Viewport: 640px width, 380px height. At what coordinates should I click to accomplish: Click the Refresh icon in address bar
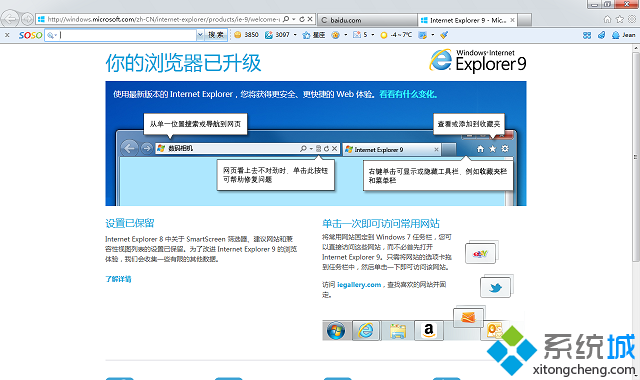tap(302, 19)
